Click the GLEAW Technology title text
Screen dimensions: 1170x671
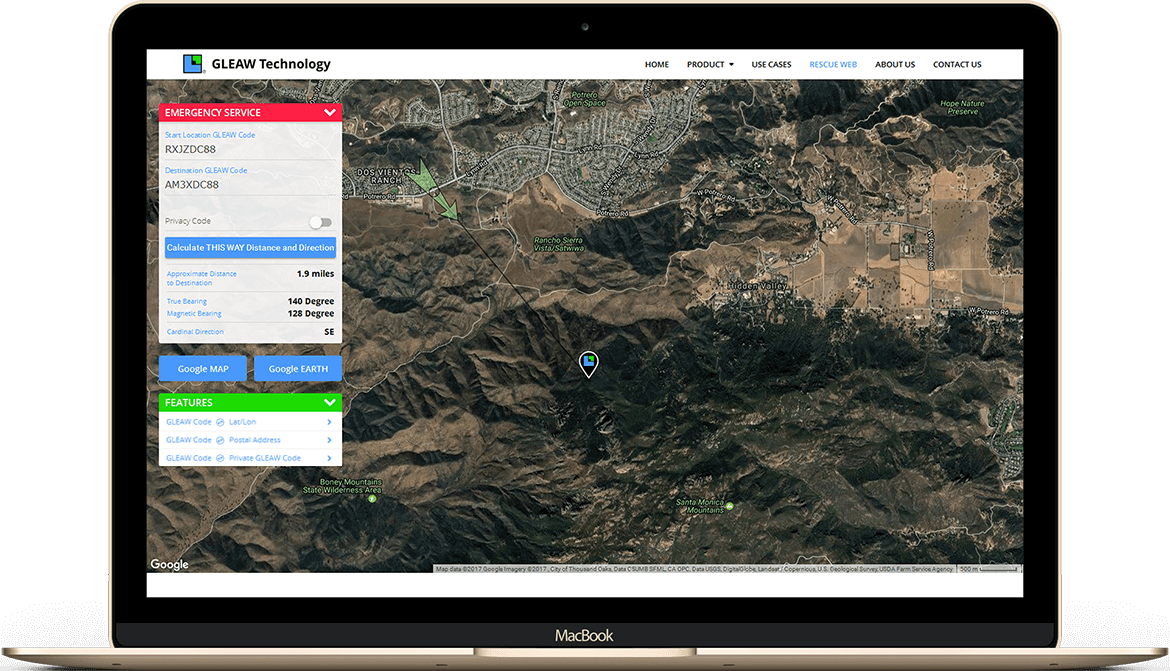[271, 64]
